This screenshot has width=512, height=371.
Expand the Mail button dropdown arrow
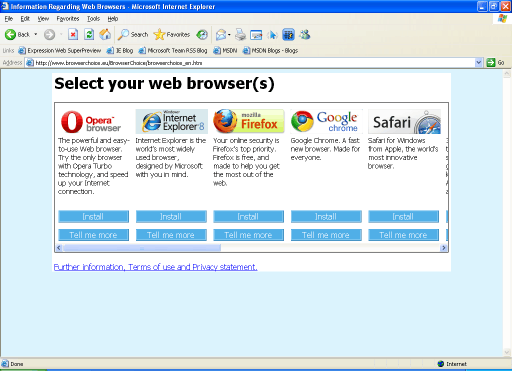(229, 34)
